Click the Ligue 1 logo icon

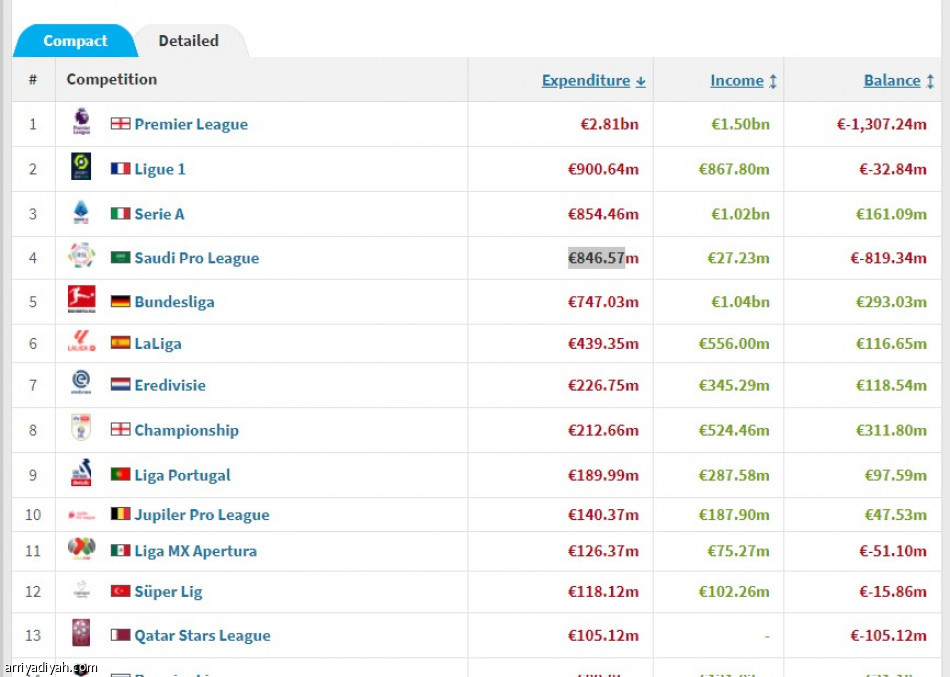point(81,168)
